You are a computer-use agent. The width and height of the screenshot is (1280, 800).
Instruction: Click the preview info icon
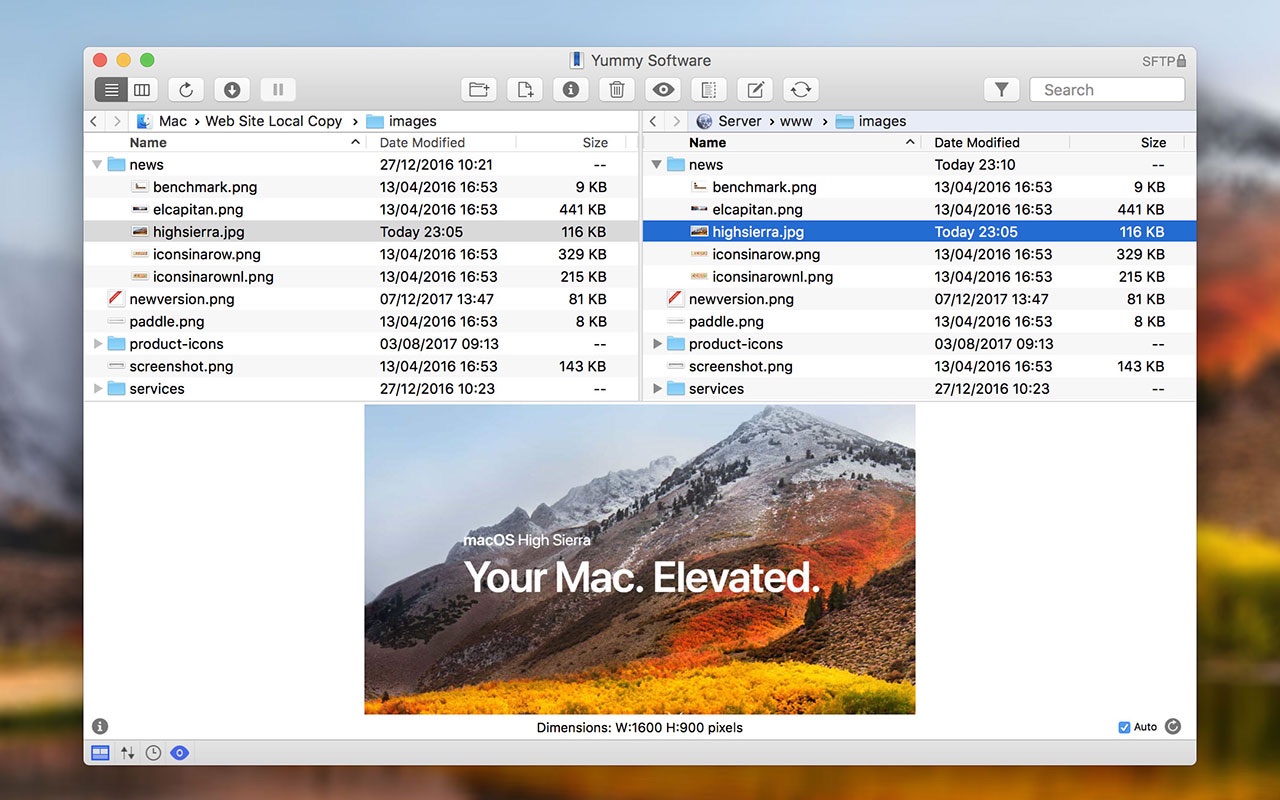100,727
